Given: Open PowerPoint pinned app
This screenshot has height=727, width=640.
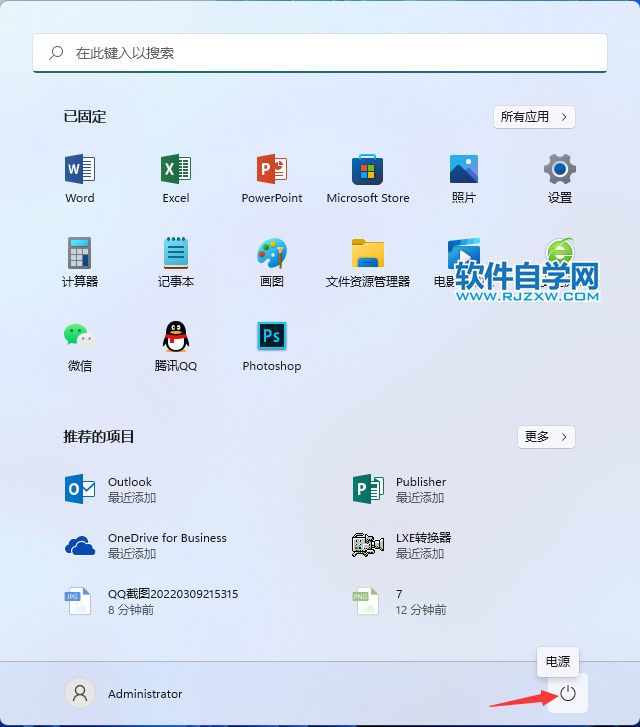Looking at the screenshot, I should click(x=272, y=179).
